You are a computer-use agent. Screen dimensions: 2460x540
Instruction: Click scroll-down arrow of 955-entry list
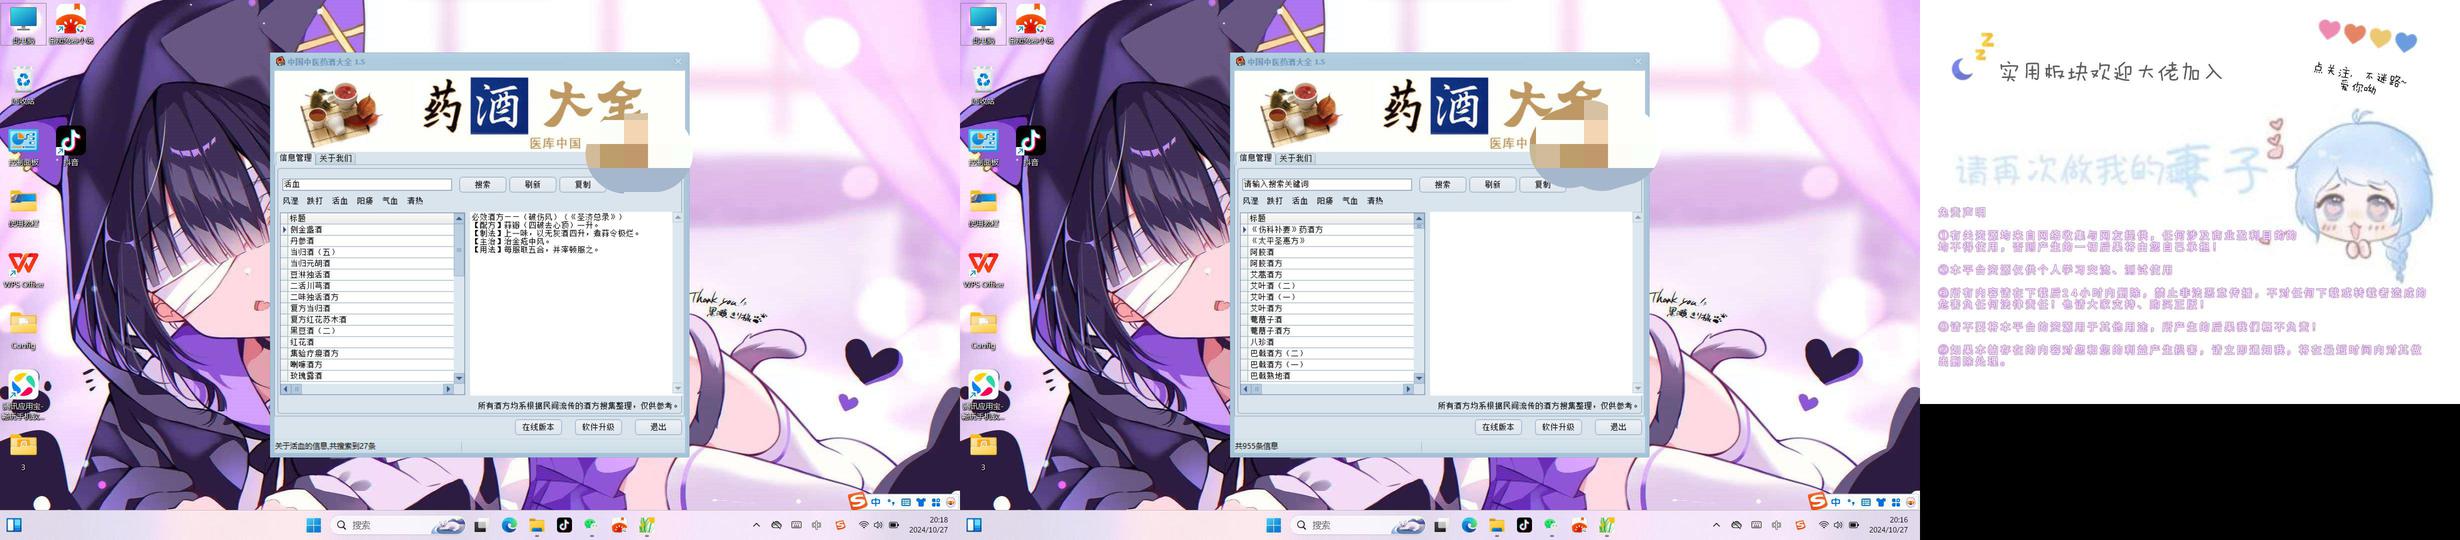[x=1419, y=378]
